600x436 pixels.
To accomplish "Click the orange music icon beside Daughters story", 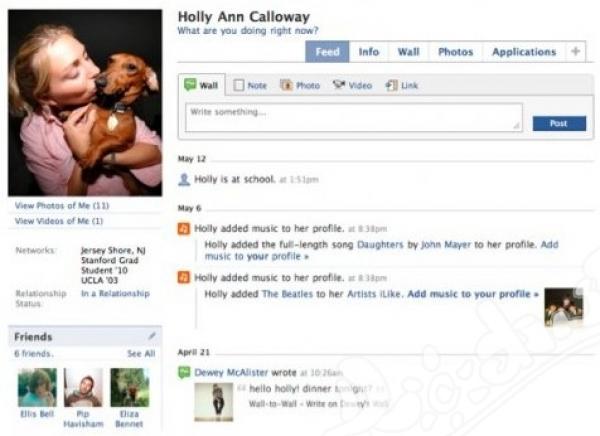I will 184,229.
